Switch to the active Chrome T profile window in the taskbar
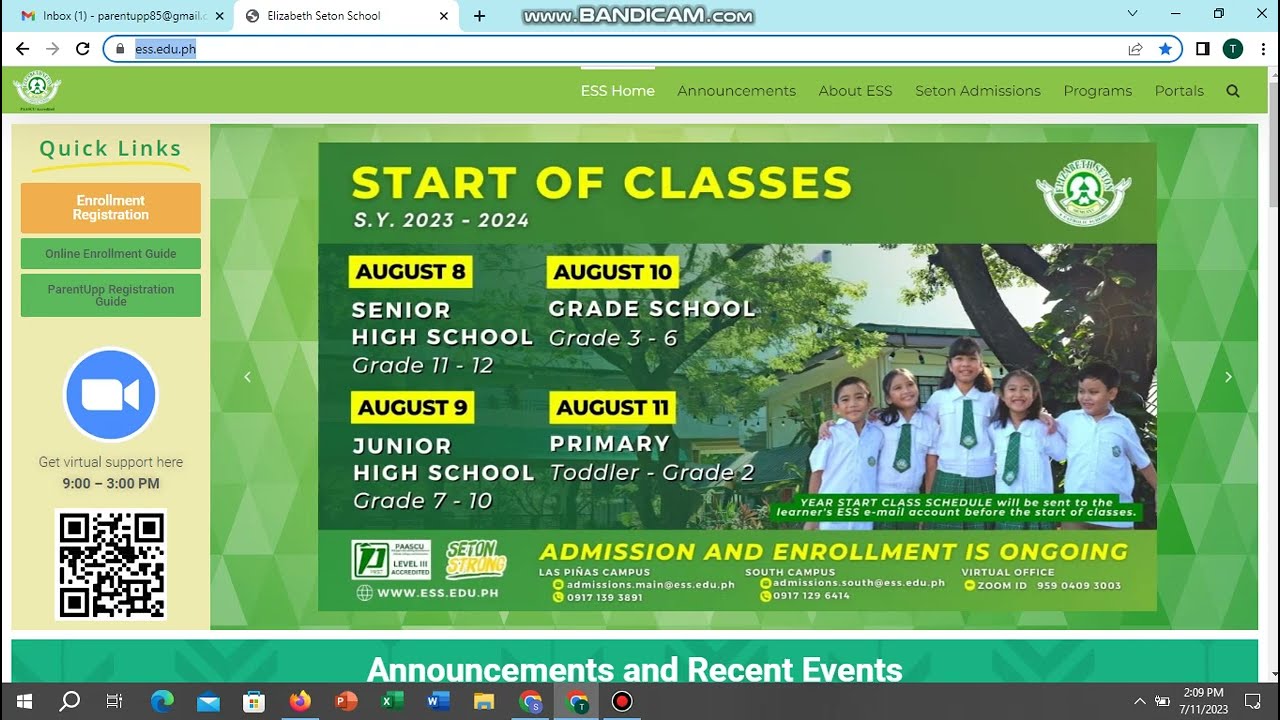Image resolution: width=1280 pixels, height=720 pixels. point(576,701)
